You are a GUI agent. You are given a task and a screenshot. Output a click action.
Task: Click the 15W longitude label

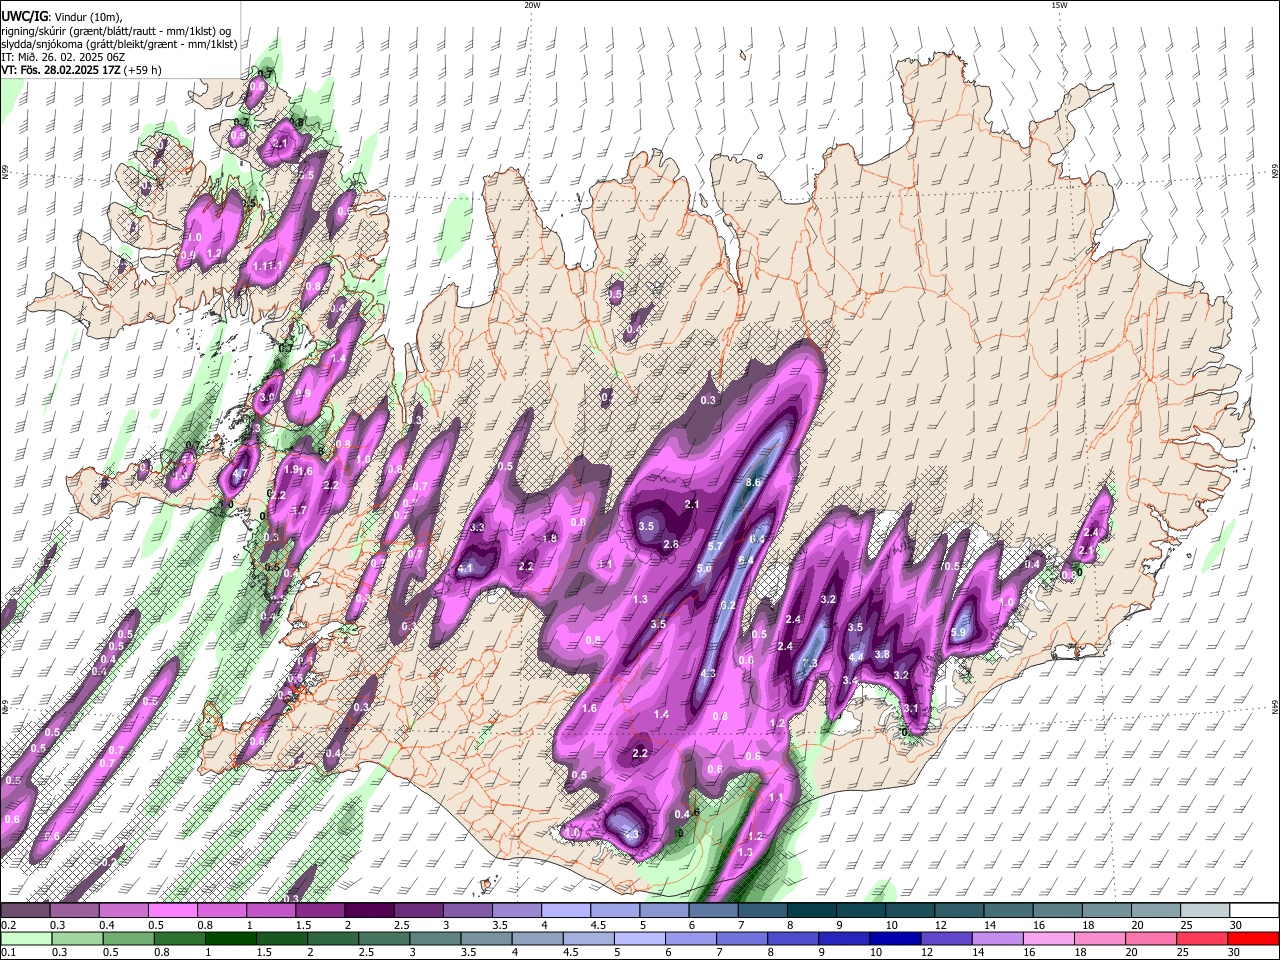(x=1059, y=5)
